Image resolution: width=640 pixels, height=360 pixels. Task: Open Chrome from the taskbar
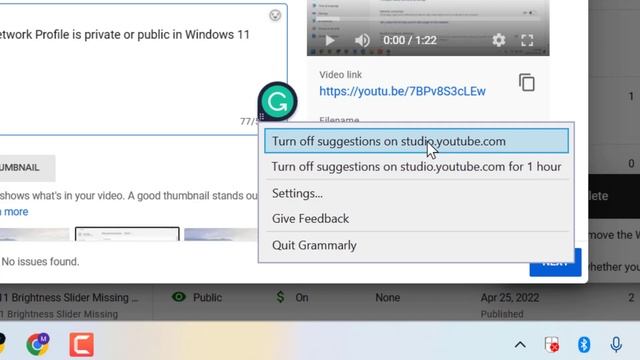tap(38, 344)
